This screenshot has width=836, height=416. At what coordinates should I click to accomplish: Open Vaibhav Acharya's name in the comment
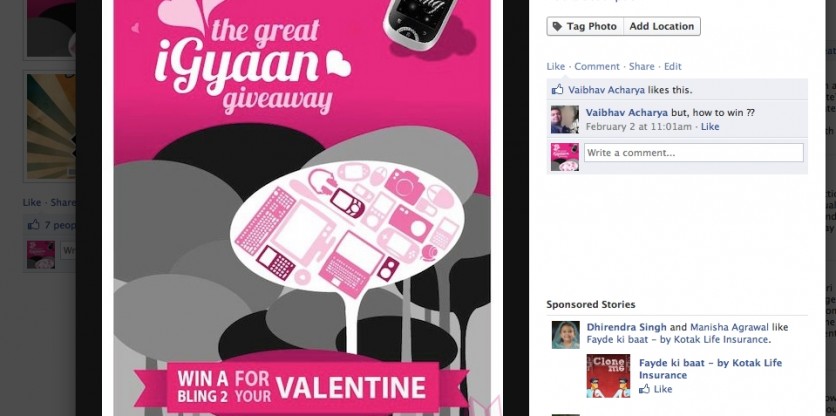[x=626, y=113]
